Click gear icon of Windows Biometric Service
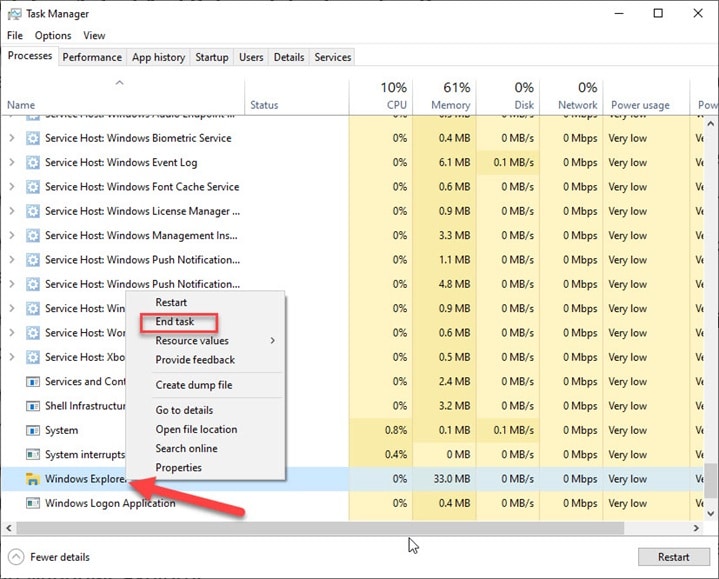The height and width of the screenshot is (579, 719). (x=33, y=138)
